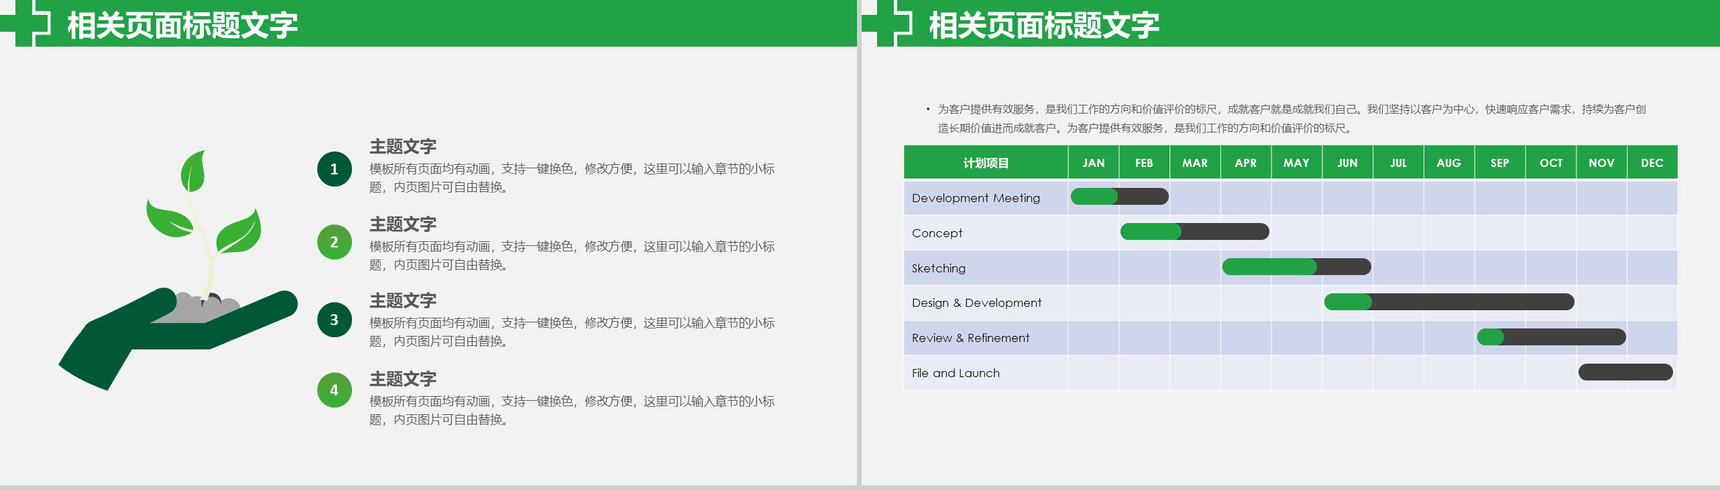Click the File and Launch dark bar
The height and width of the screenshot is (490, 1720).
1625,373
